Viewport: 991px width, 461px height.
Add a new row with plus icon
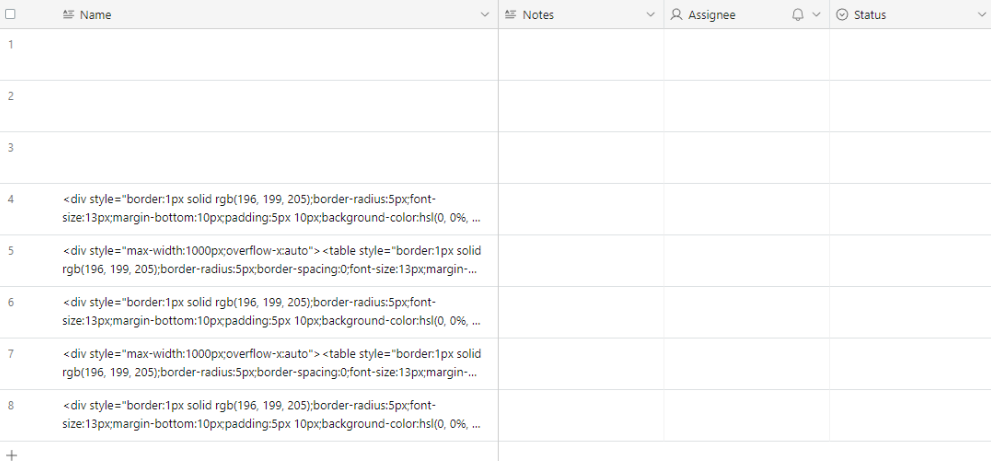[11, 455]
